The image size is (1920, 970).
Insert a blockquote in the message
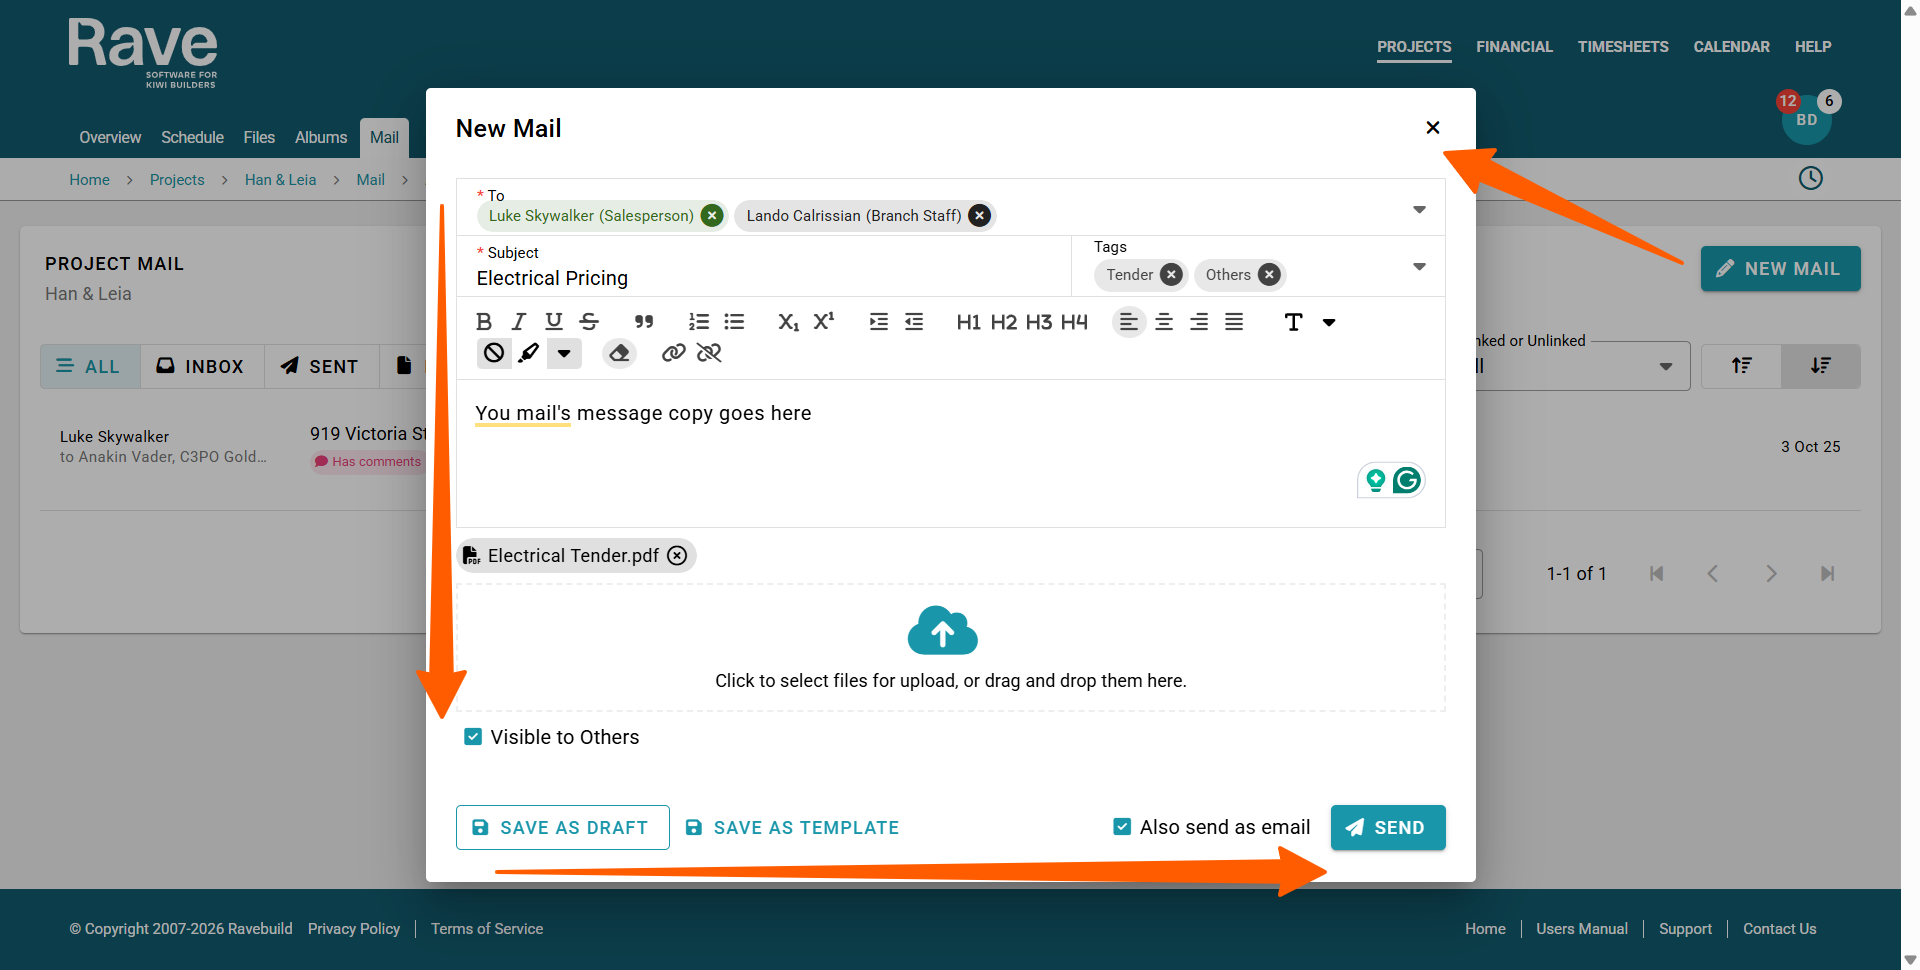(x=644, y=322)
